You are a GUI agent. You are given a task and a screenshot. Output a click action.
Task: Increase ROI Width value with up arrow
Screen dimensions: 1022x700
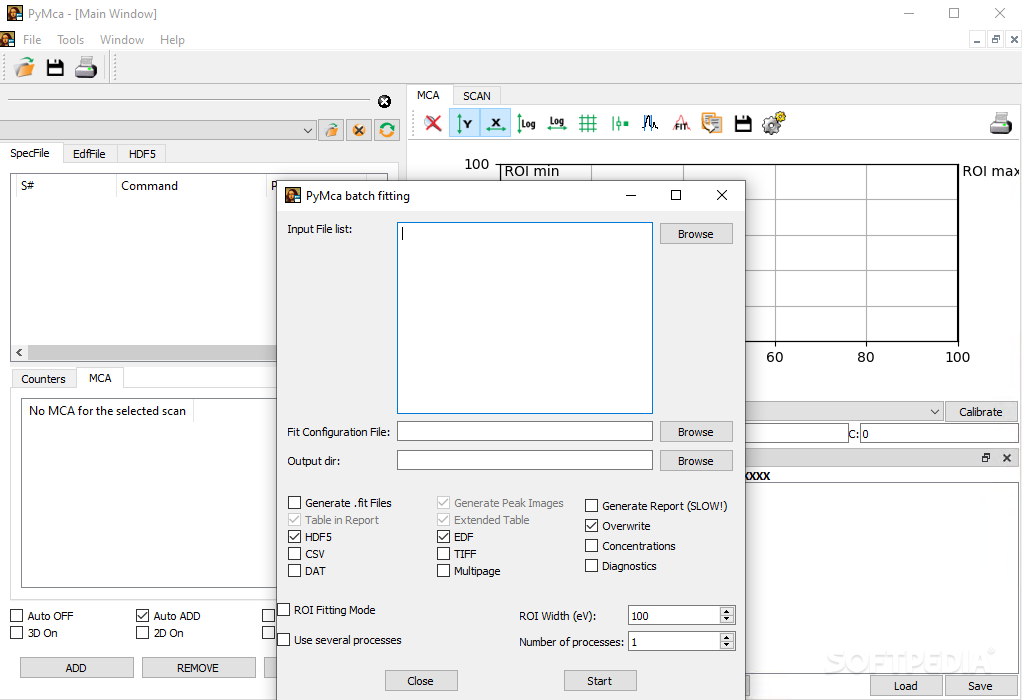point(727,611)
